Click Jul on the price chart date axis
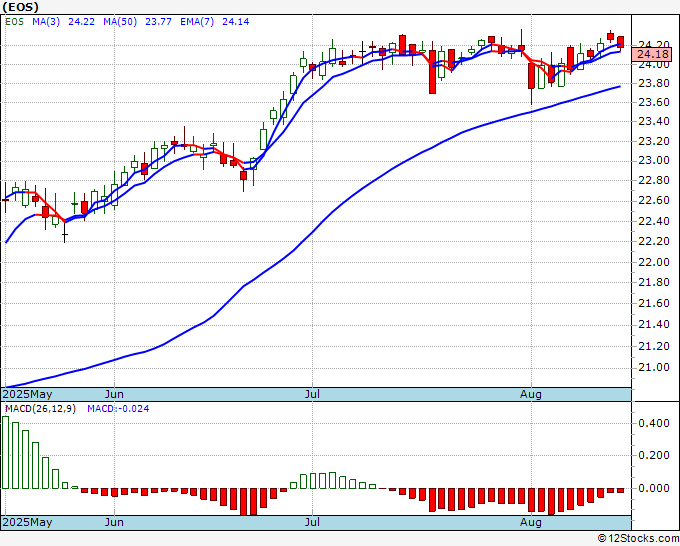680x546 pixels. click(x=312, y=394)
